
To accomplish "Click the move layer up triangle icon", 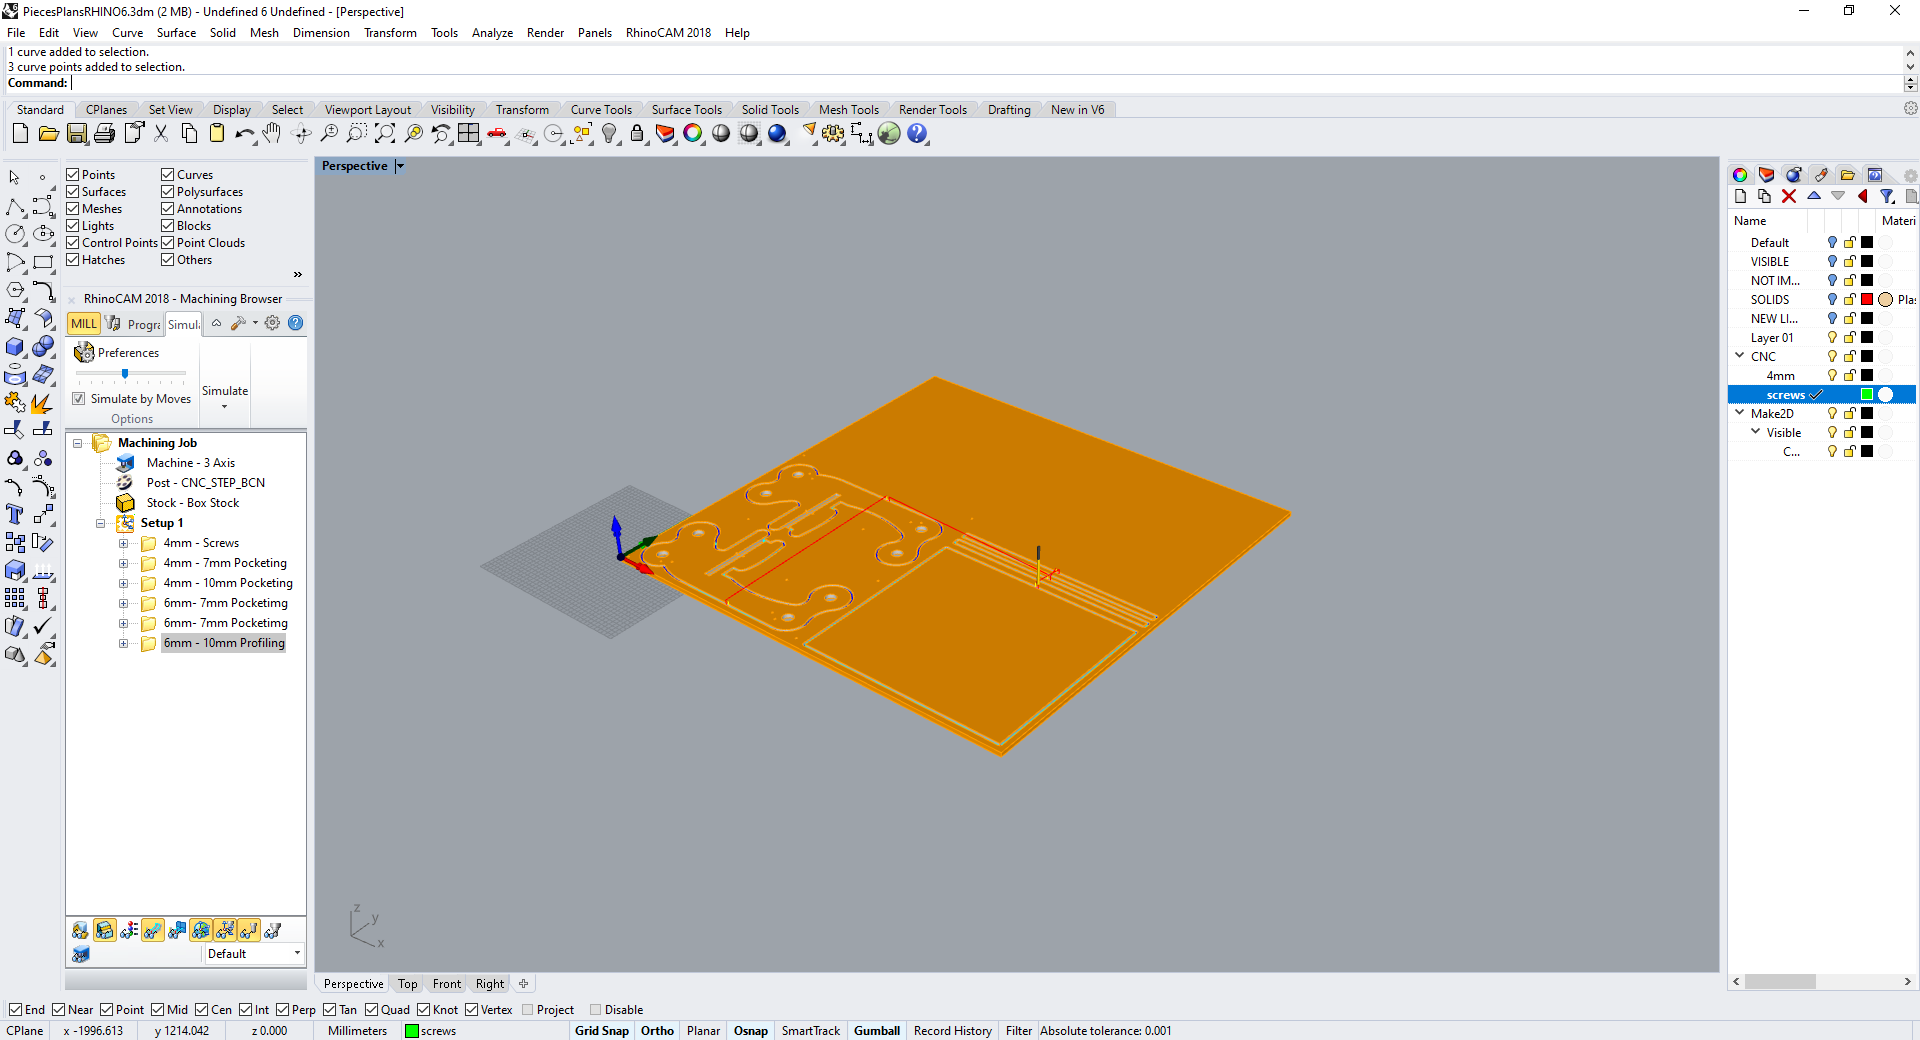I will [1814, 196].
